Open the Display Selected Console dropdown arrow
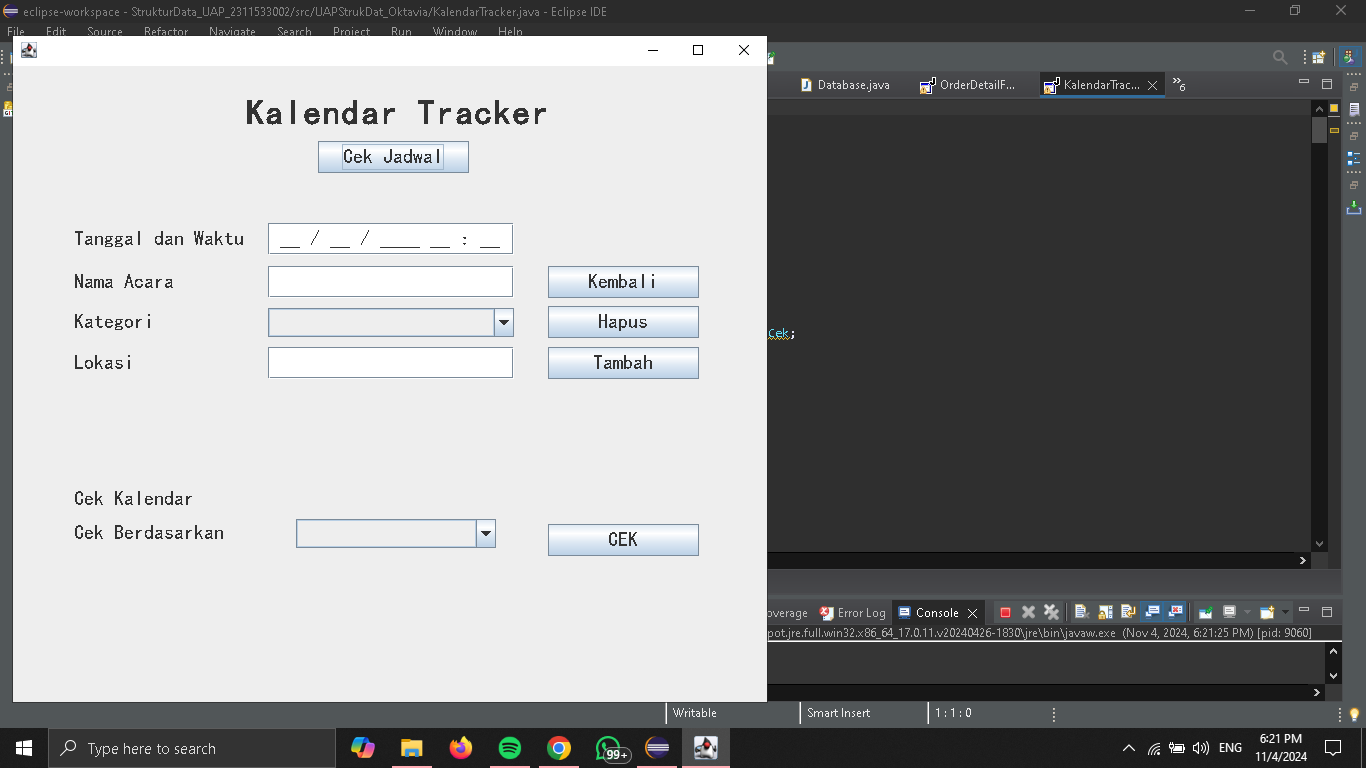Viewport: 1366px width, 768px height. point(1247,612)
